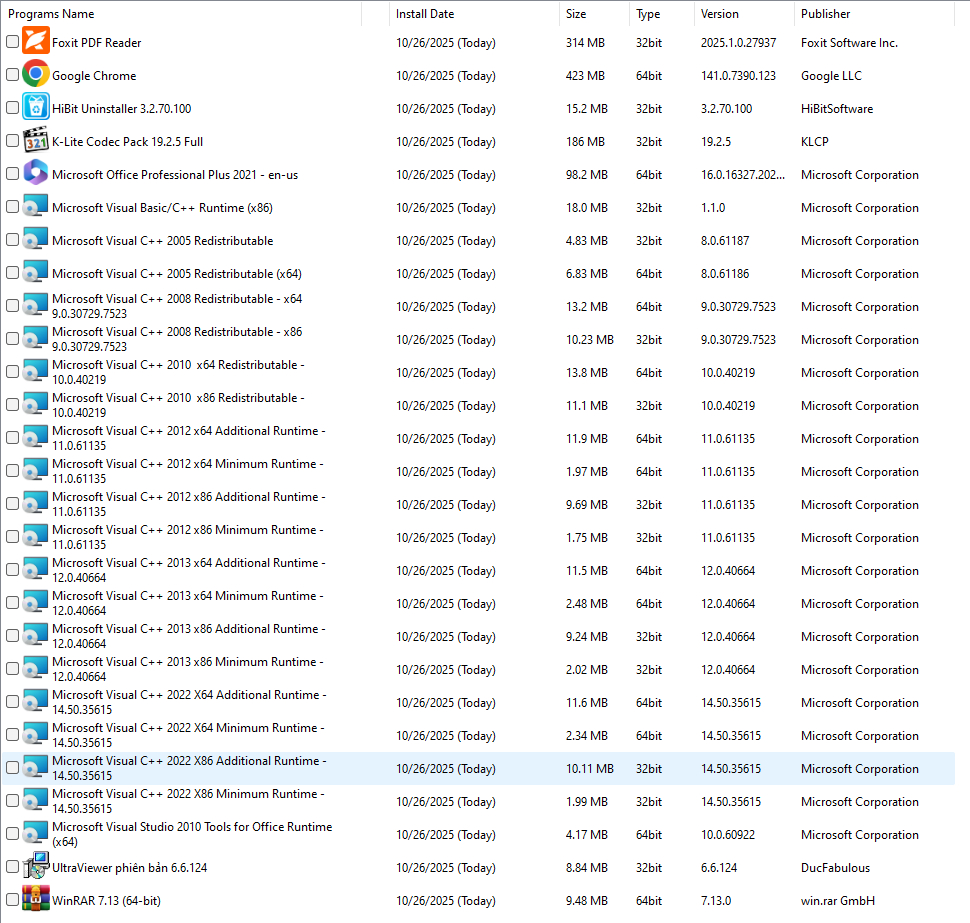Click the DucFabulous publisher cell
970x923 pixels.
[835, 867]
